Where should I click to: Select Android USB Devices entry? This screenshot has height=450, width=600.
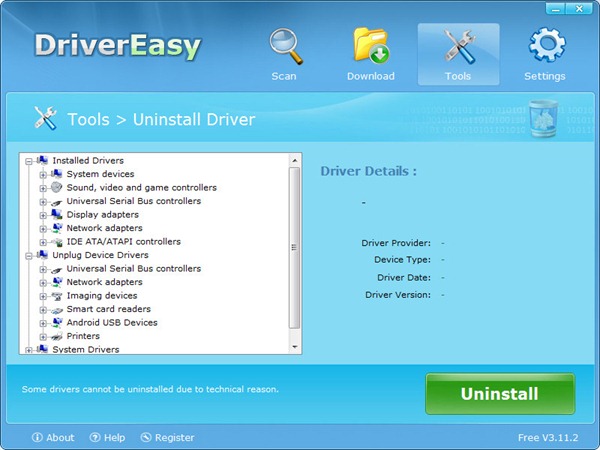click(112, 323)
